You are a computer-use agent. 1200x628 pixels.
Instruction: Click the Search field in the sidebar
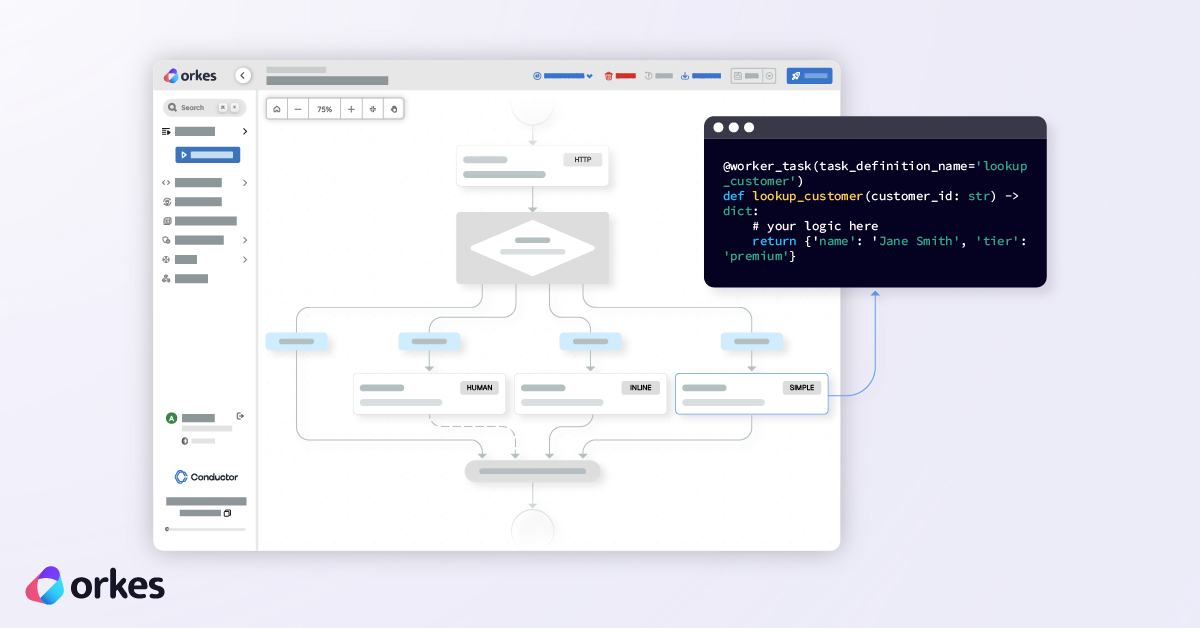coord(204,107)
